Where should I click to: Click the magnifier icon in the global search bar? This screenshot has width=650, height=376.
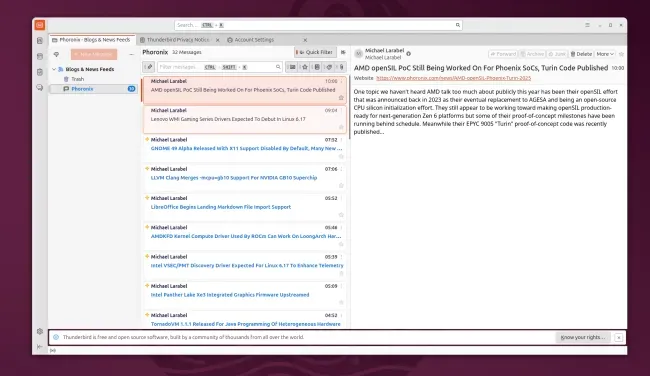point(458,25)
